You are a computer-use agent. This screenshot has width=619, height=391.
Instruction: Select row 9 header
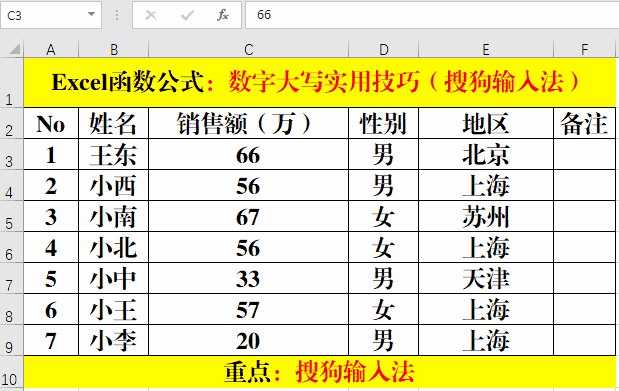(x=11, y=340)
